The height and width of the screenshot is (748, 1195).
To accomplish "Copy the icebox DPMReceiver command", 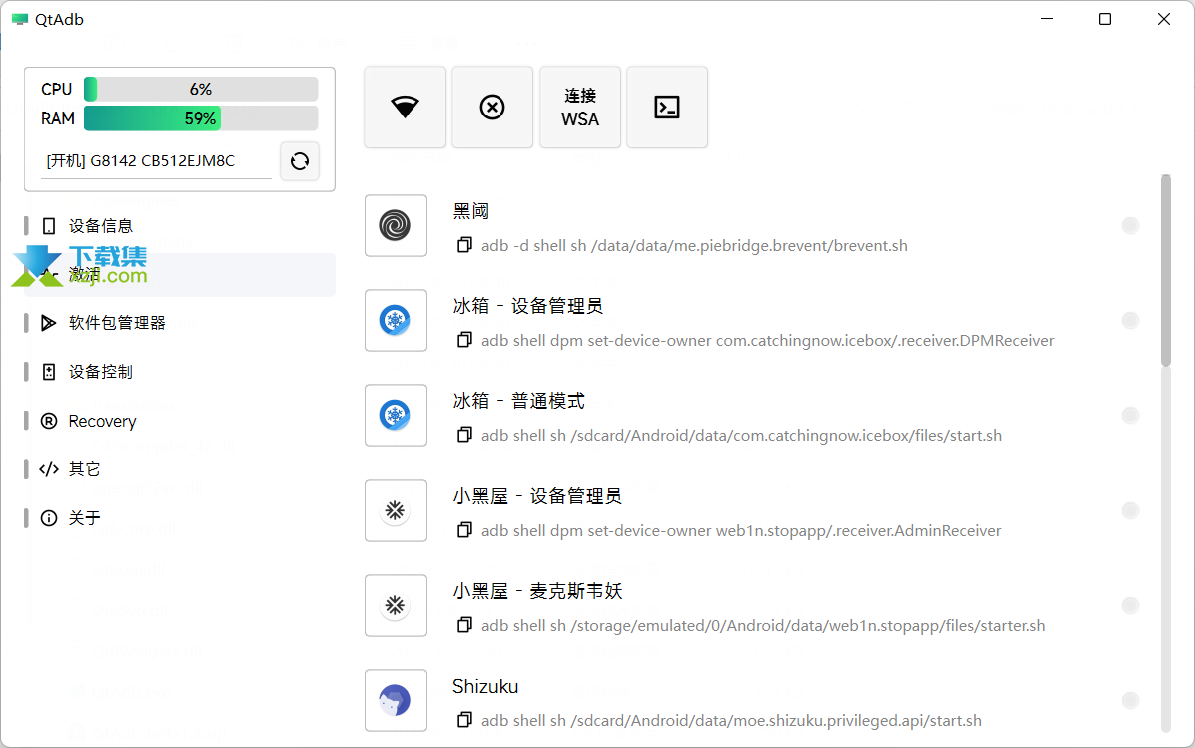I will [463, 340].
